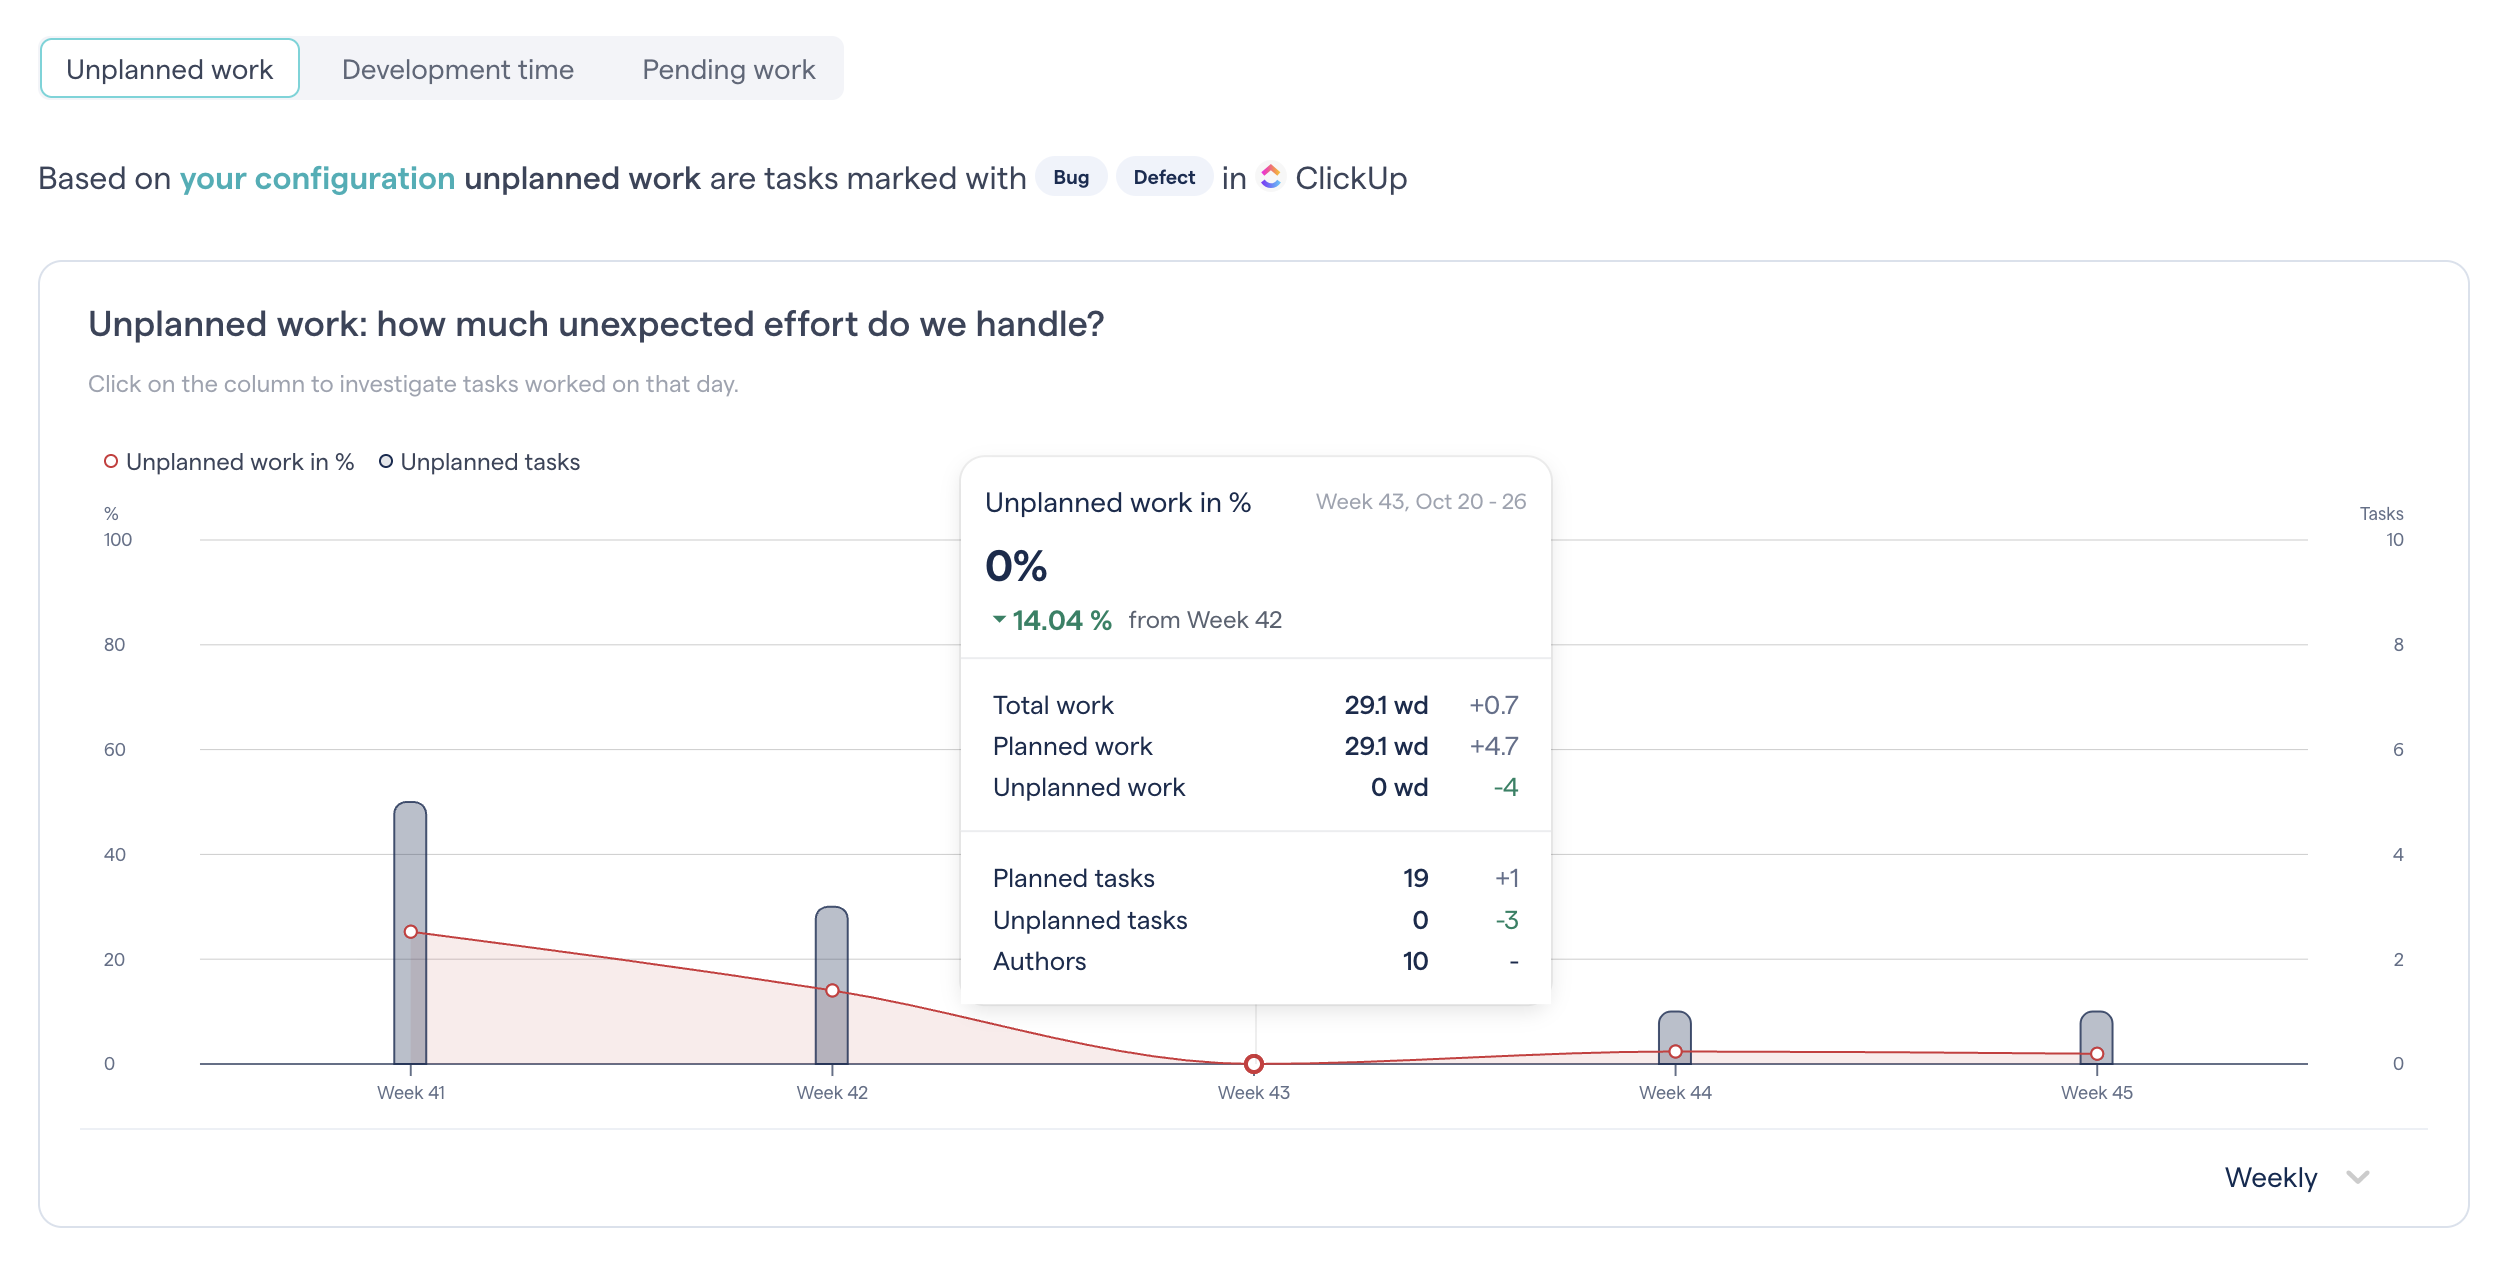
Task: Click the red data point at Week 43
Action: (1253, 1063)
